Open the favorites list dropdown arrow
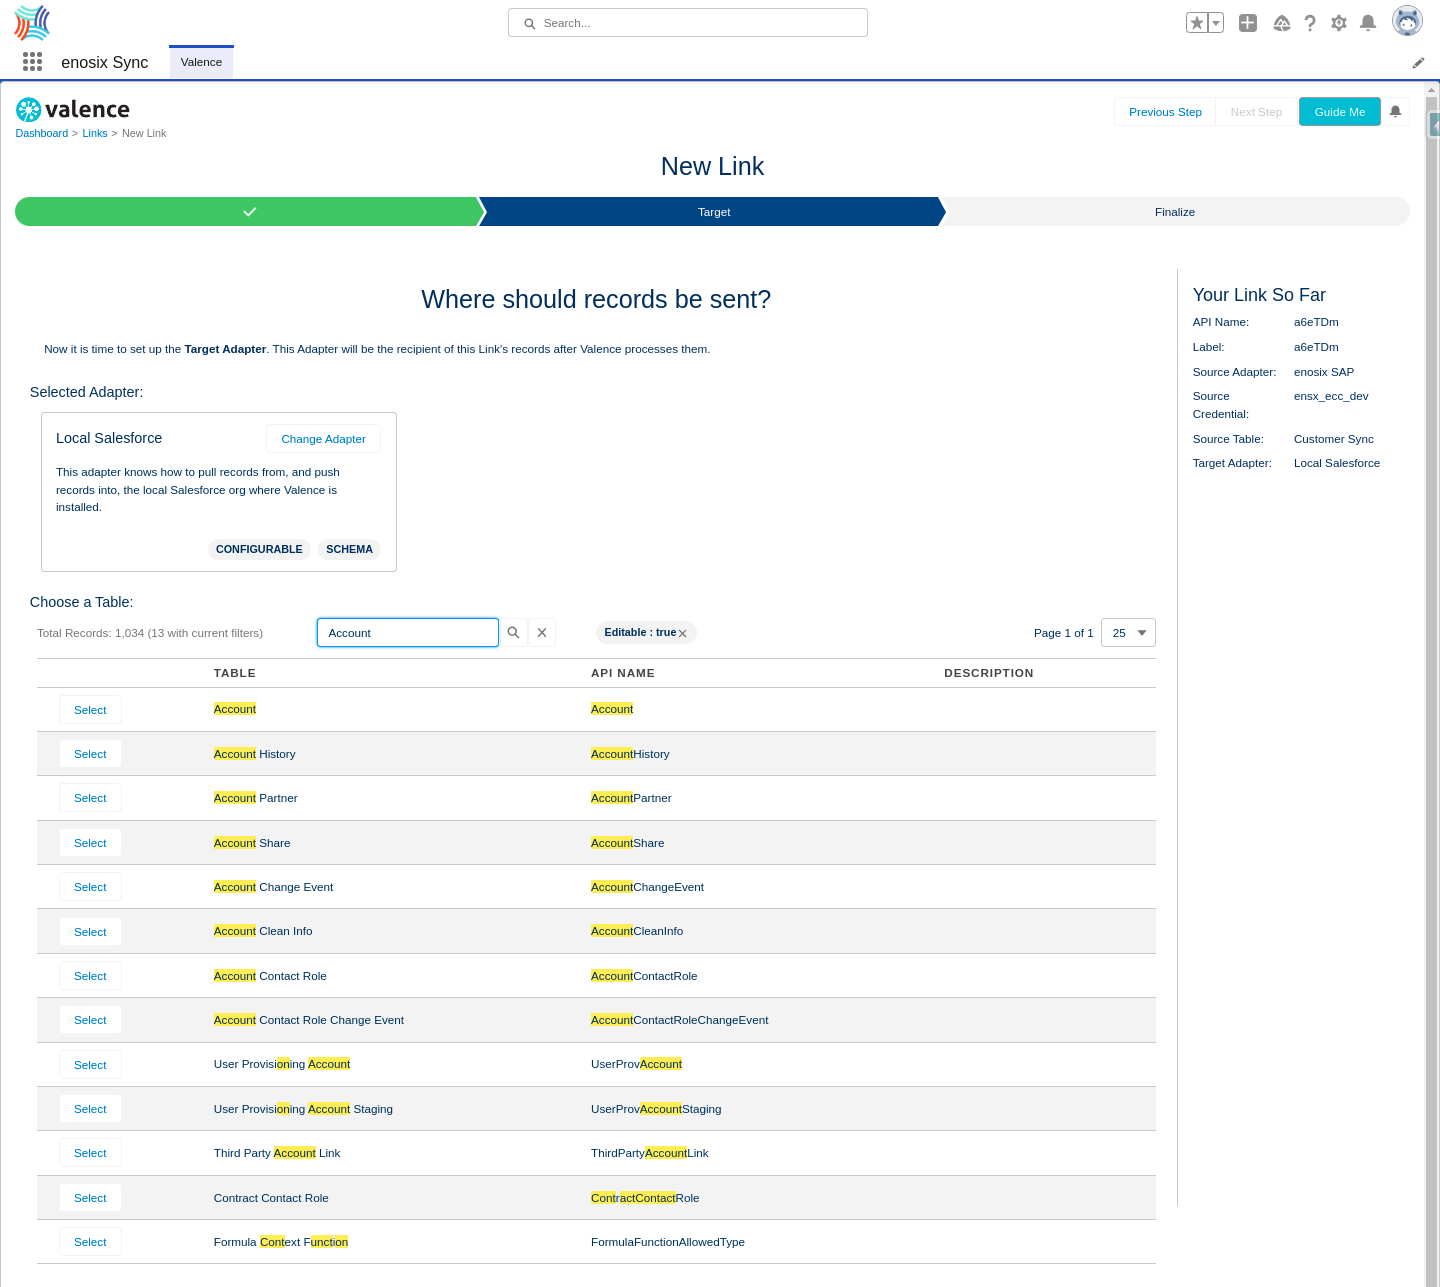Image resolution: width=1440 pixels, height=1287 pixels. [x=1216, y=23]
